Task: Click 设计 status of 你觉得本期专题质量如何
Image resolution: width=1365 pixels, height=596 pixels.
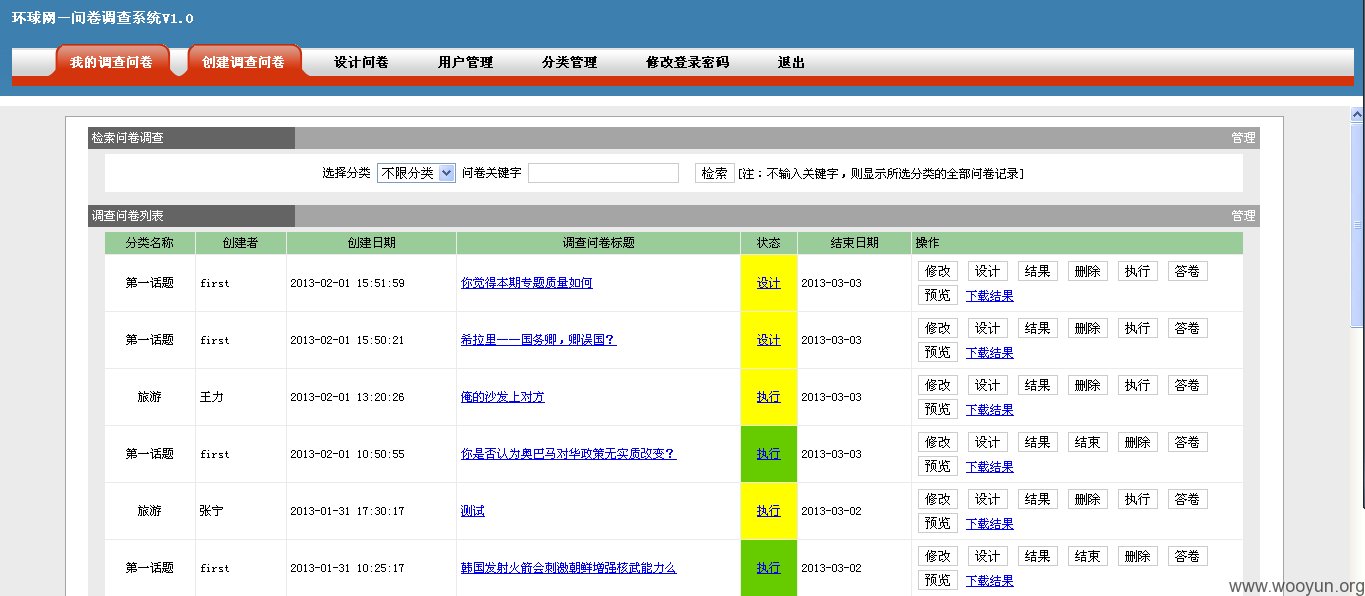Action: click(x=768, y=283)
